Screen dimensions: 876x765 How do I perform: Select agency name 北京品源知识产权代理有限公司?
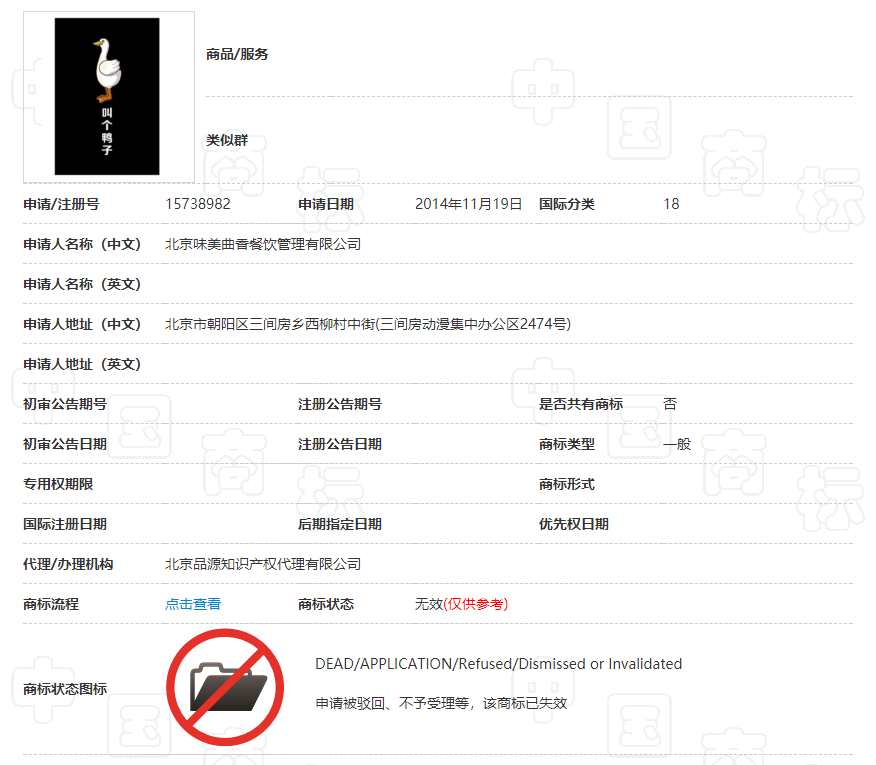point(263,564)
